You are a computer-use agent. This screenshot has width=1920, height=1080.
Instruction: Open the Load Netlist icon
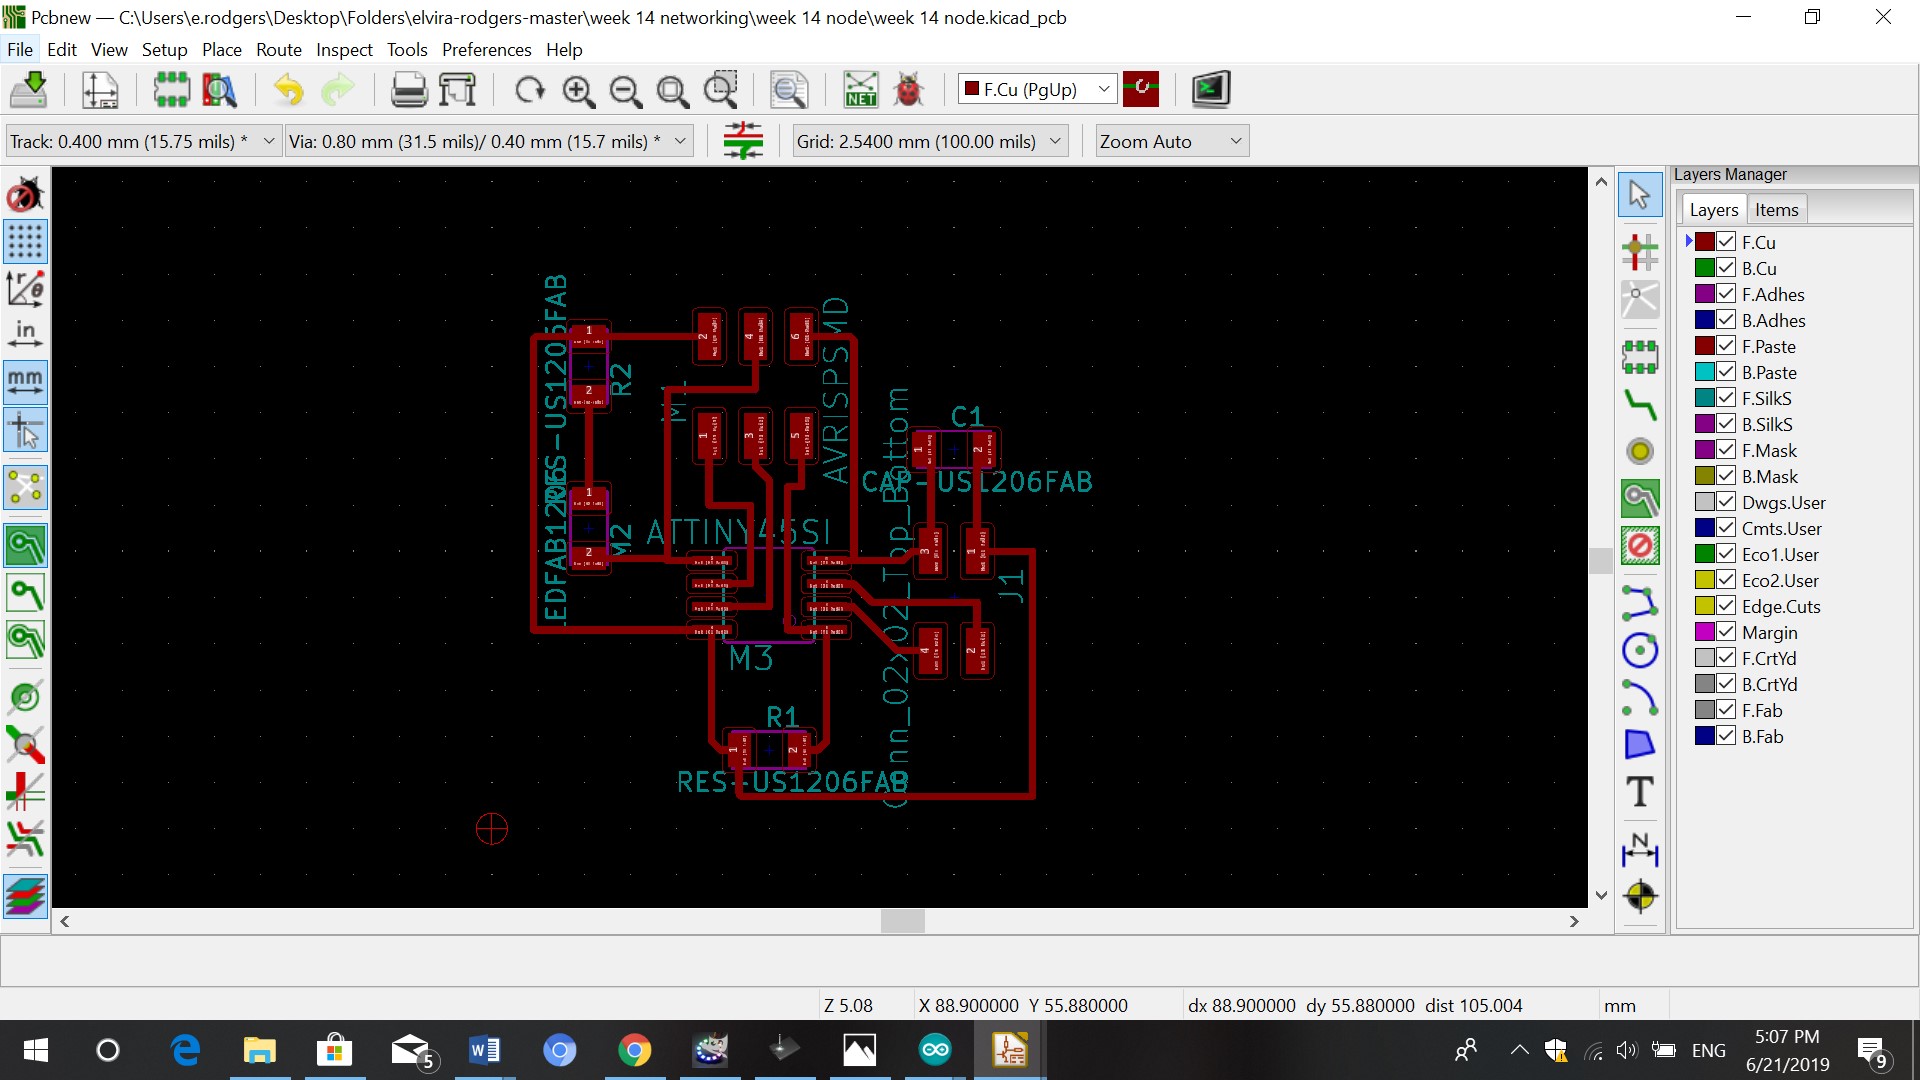860,90
